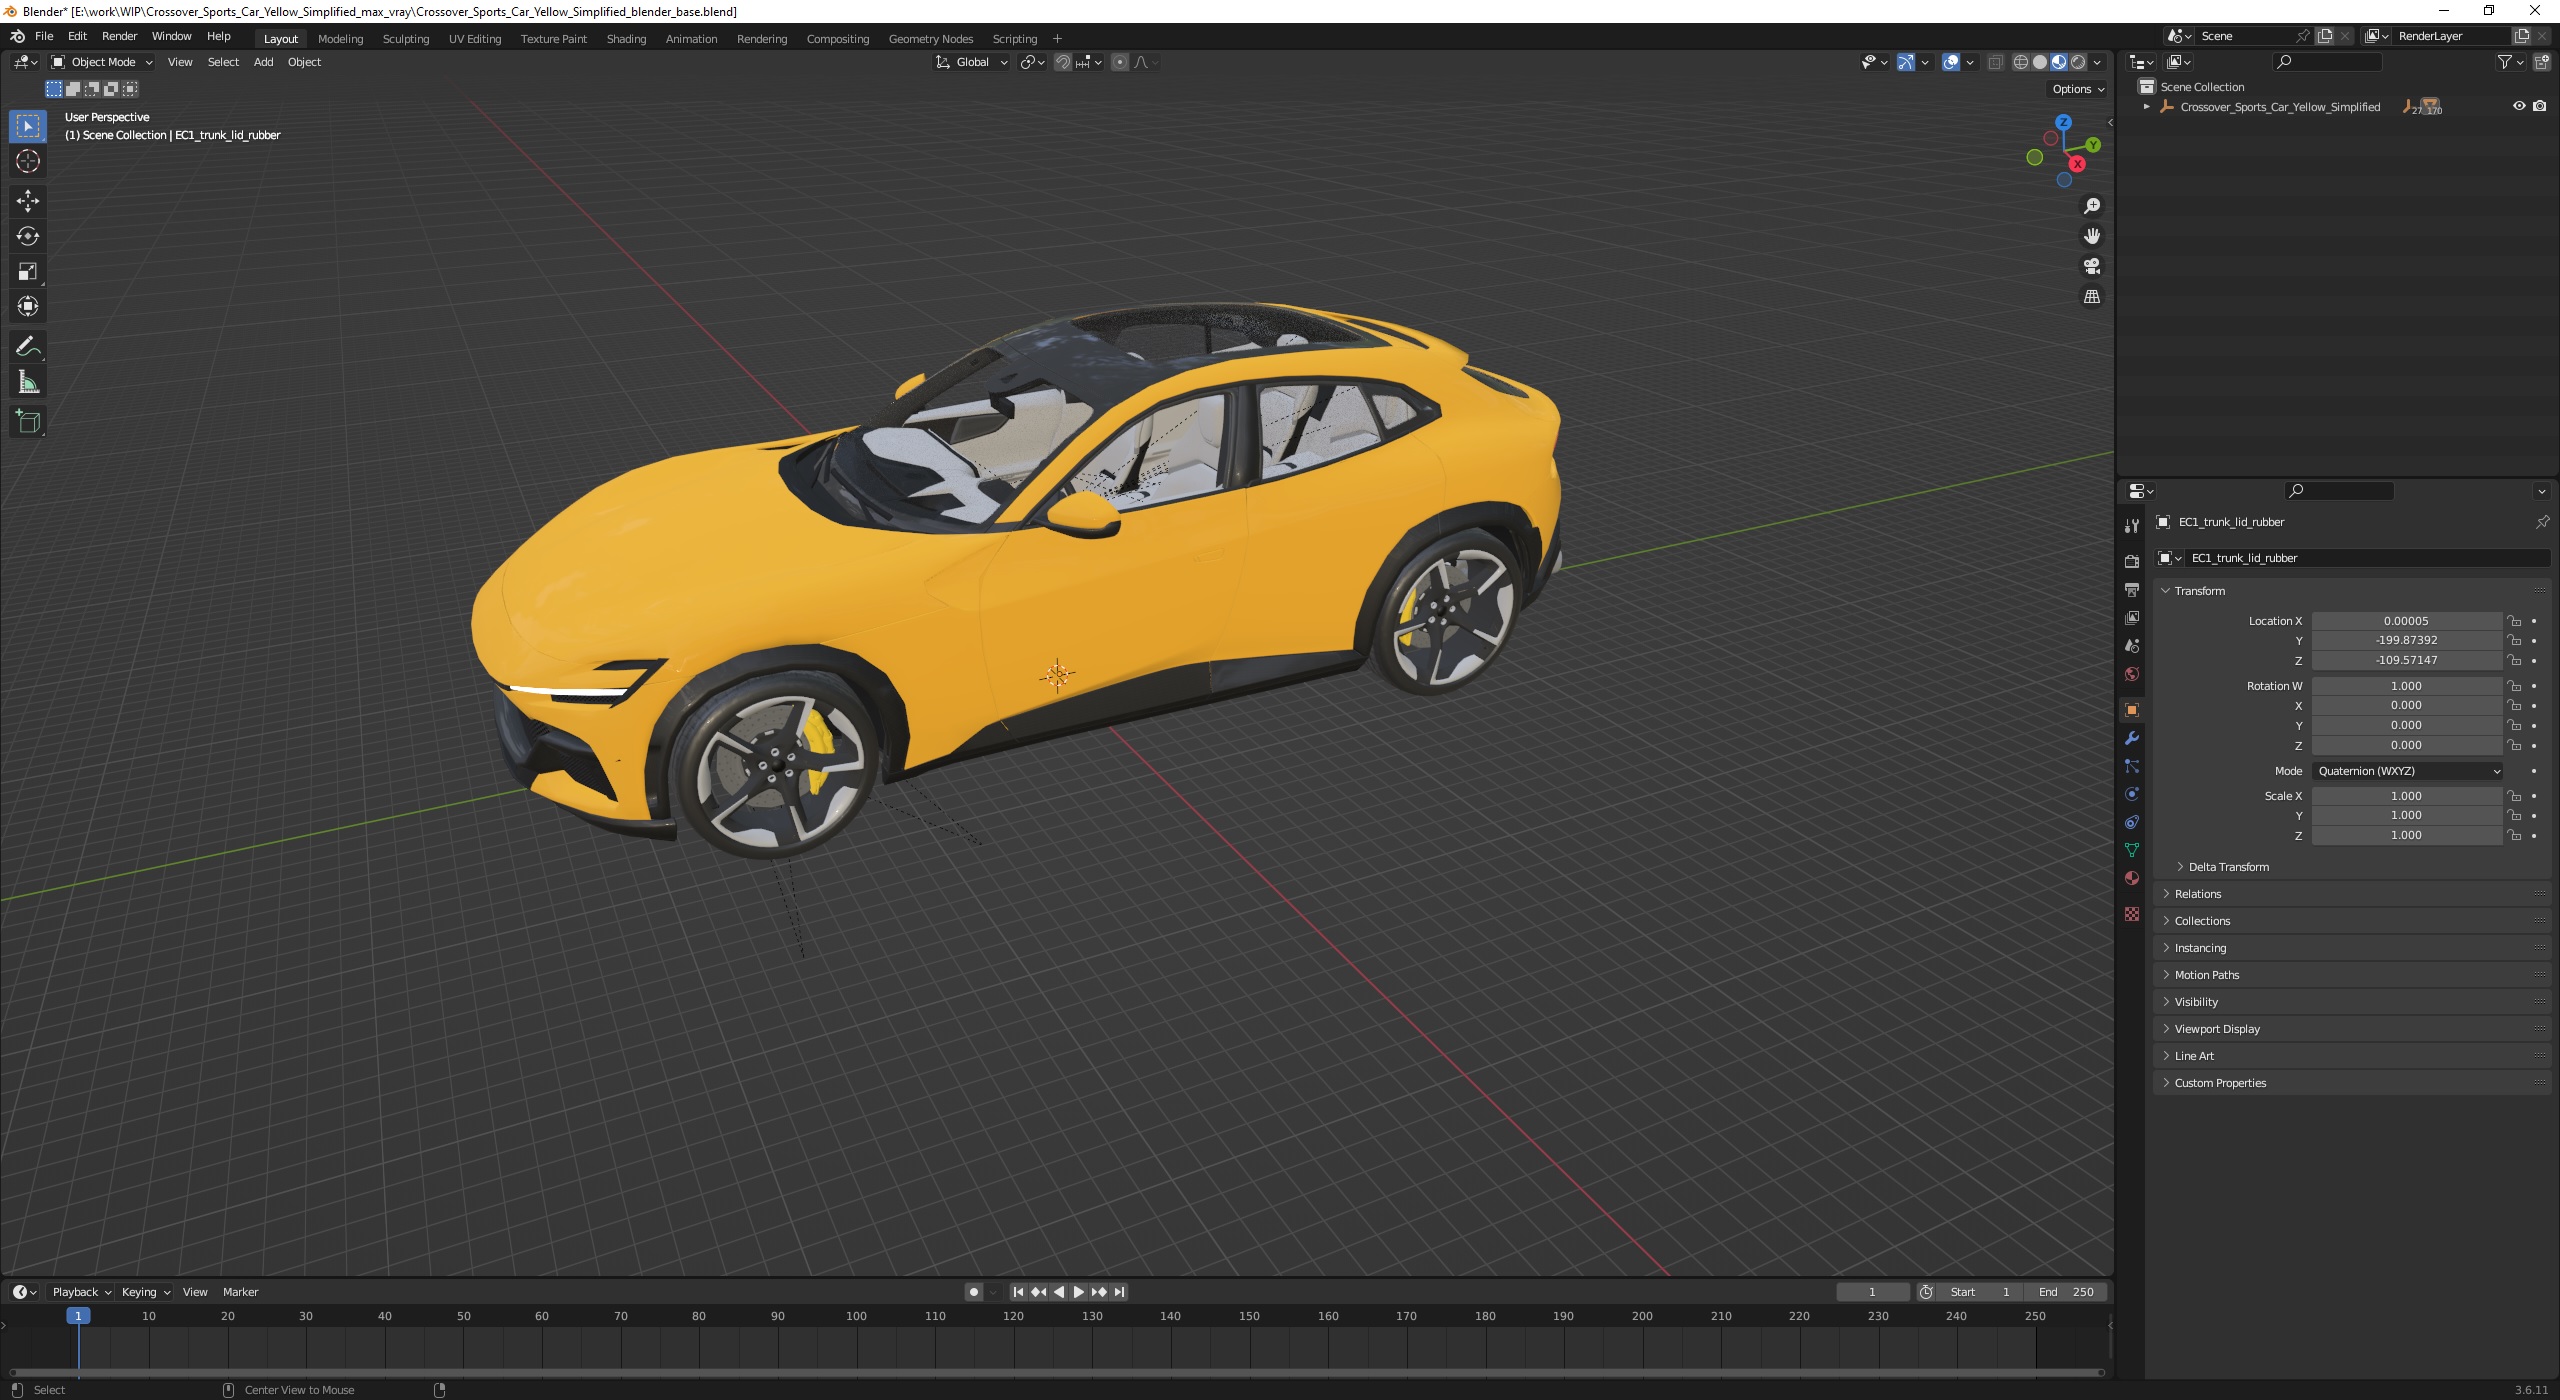Screen dimensions: 2560x1400
Task: Open the Object Mode dropdown
Action: point(102,62)
